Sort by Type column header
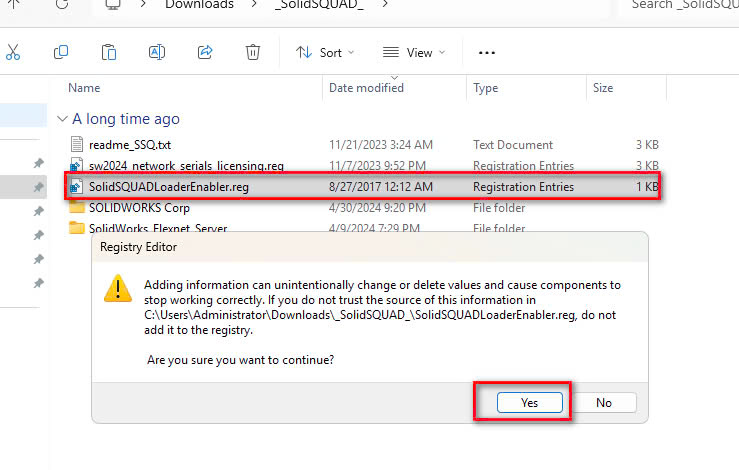Screen dimensions: 739x470 pos(485,88)
